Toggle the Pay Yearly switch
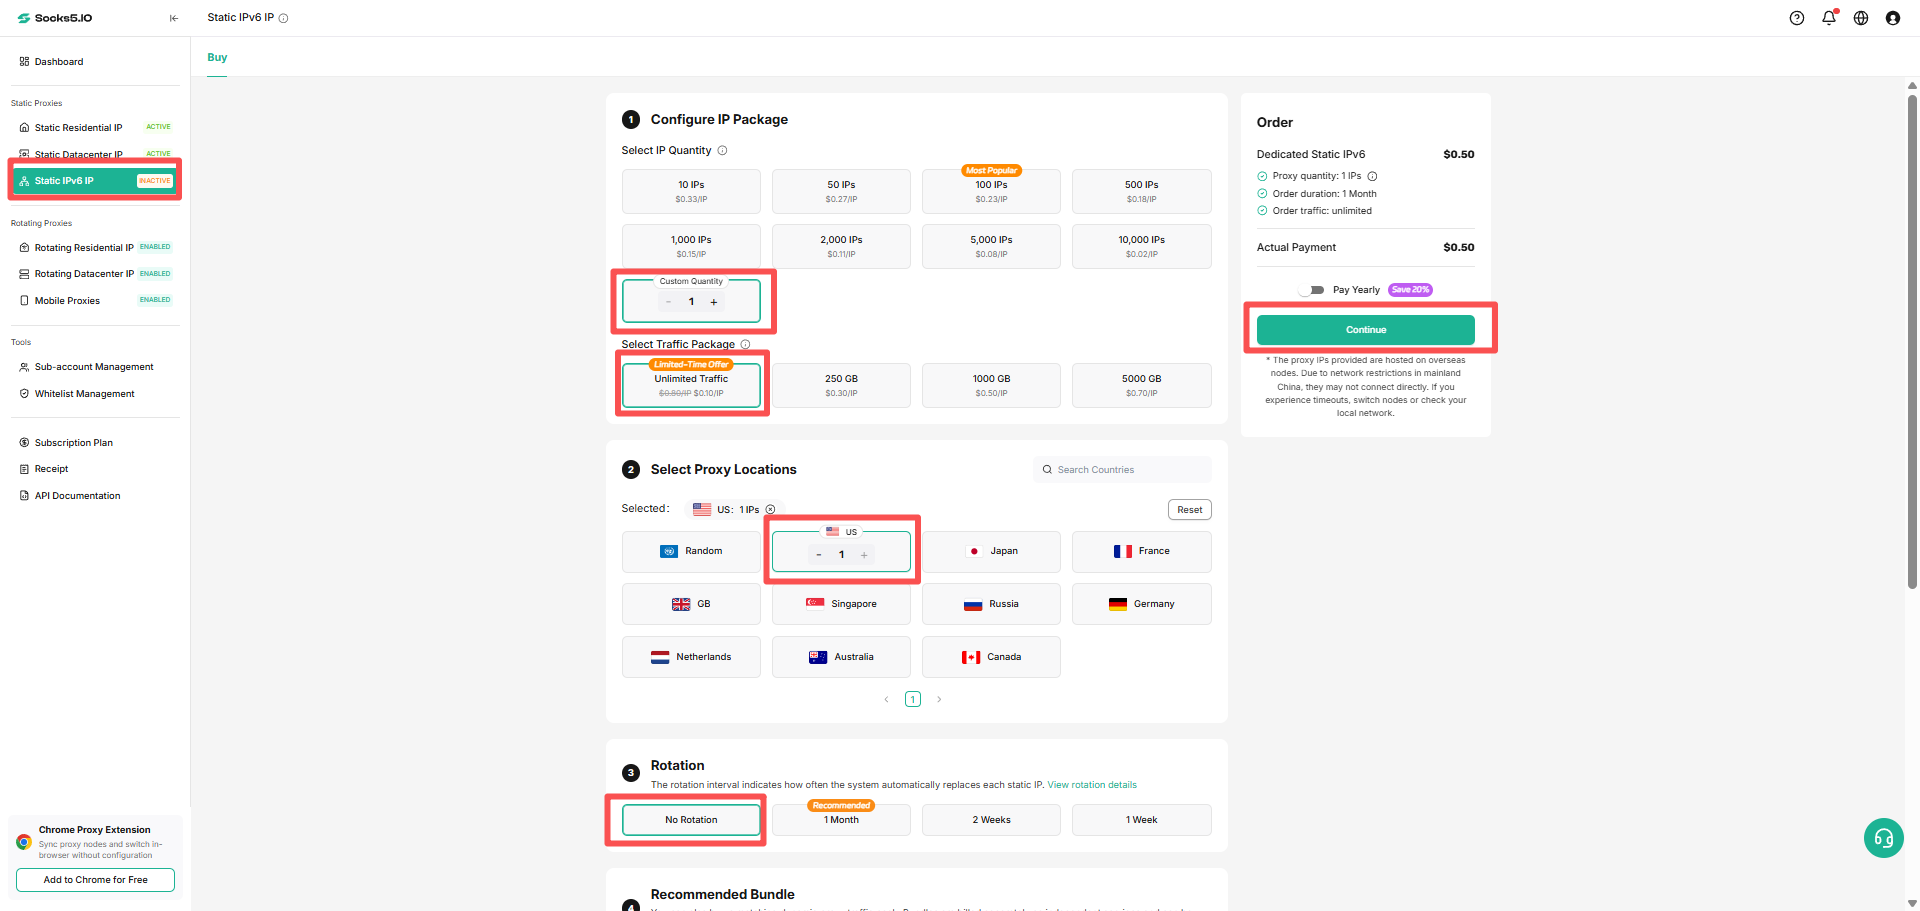Viewport: 1920px width, 911px height. tap(1311, 290)
